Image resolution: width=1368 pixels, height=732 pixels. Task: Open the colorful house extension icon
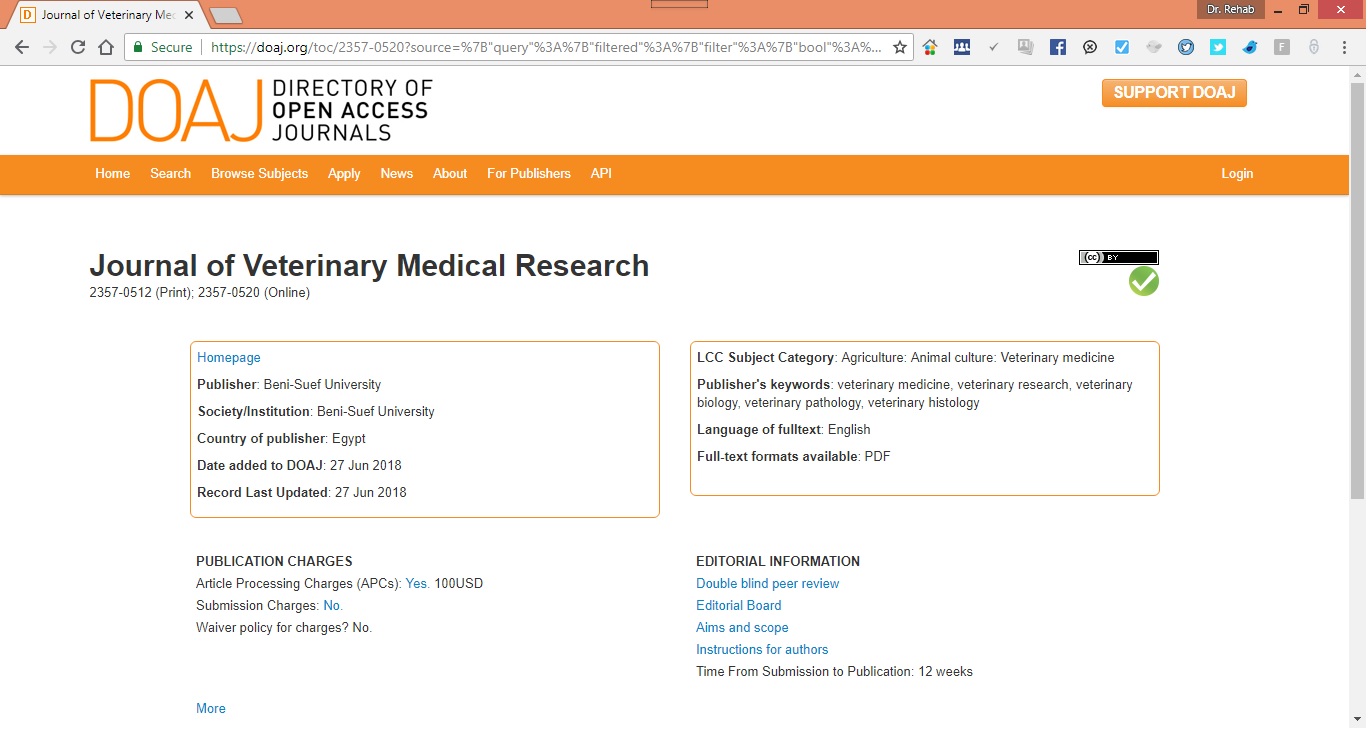click(x=930, y=47)
